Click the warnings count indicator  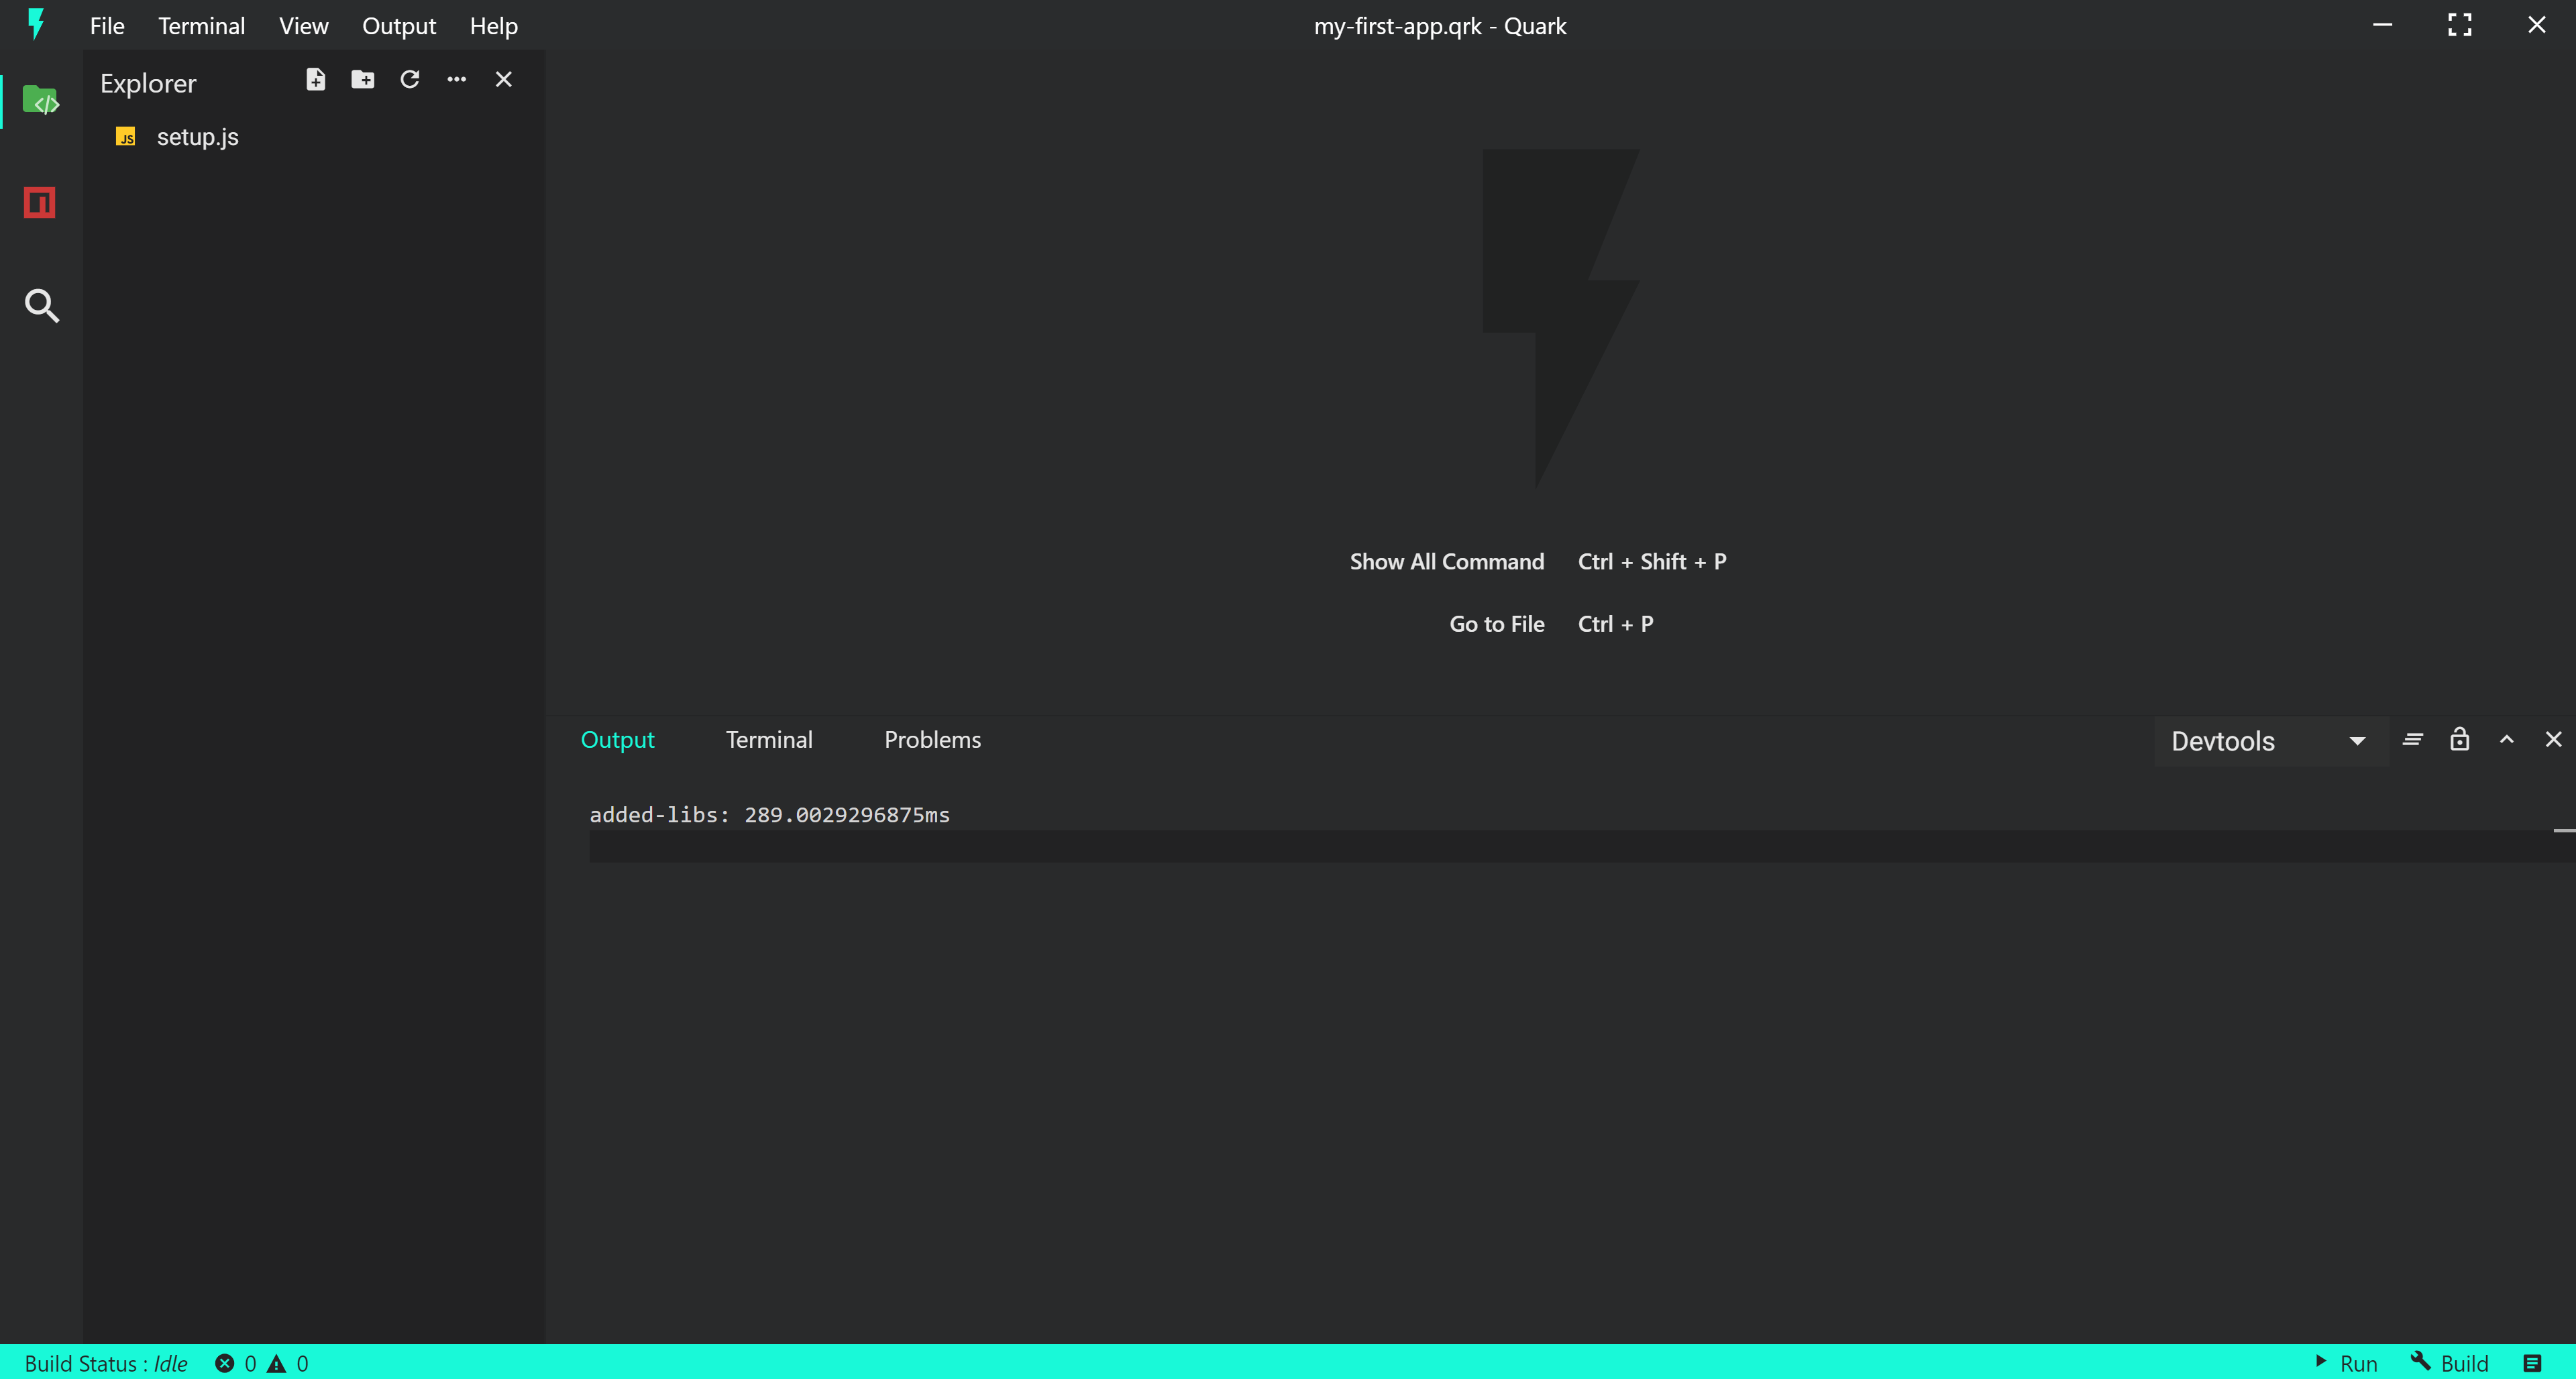pos(288,1363)
